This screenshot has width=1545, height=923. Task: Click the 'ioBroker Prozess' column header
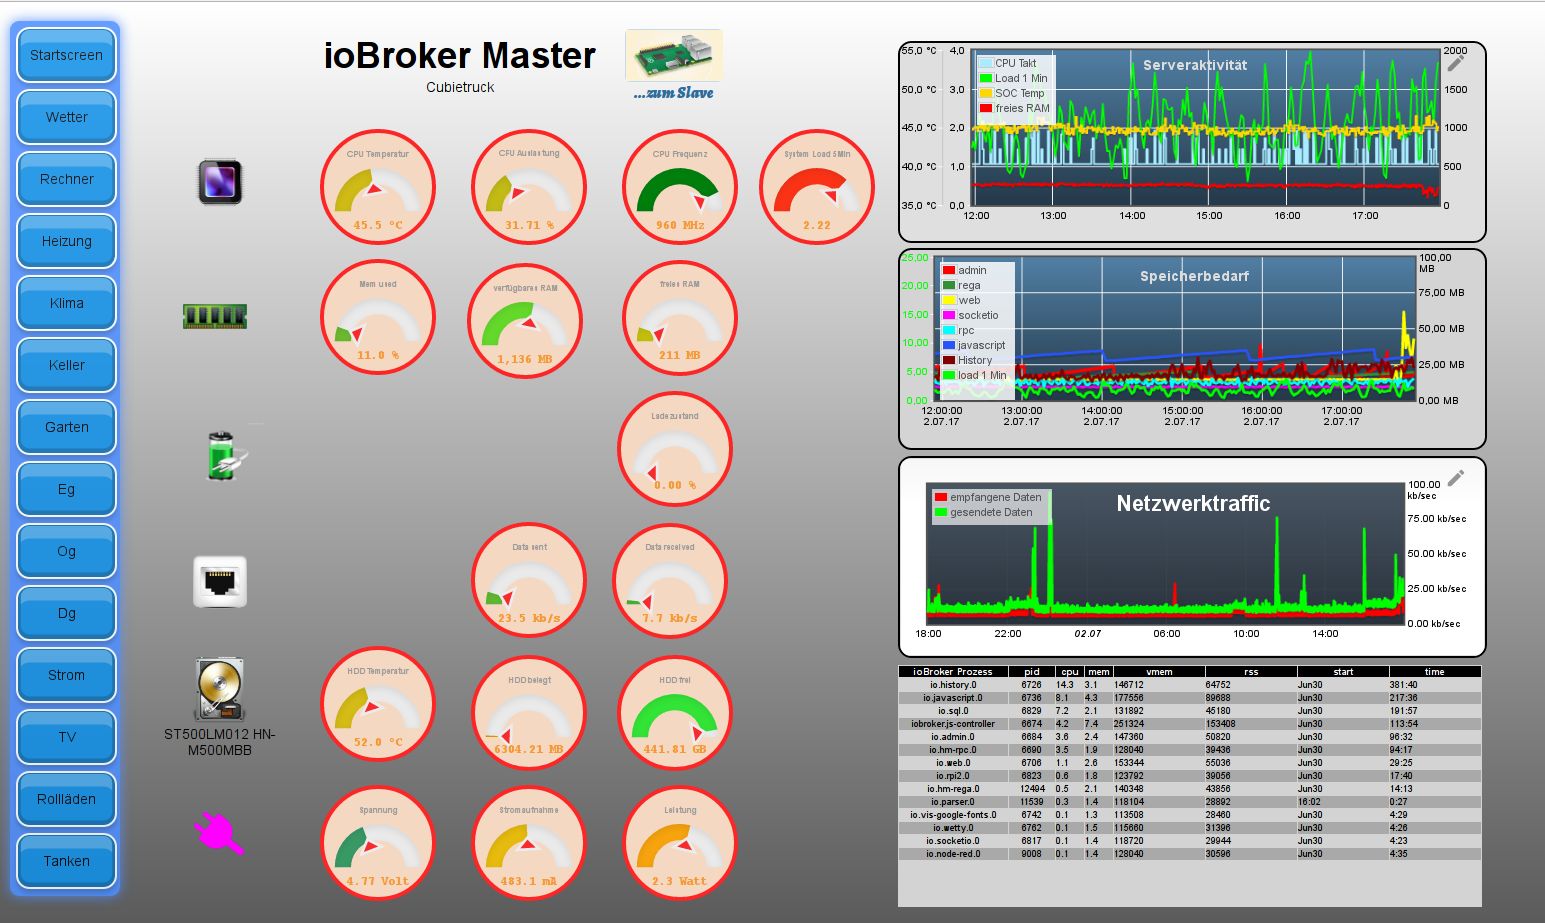(953, 672)
